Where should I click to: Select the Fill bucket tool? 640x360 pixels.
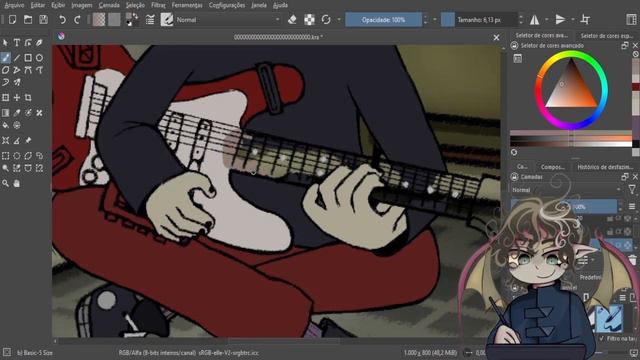point(5,125)
